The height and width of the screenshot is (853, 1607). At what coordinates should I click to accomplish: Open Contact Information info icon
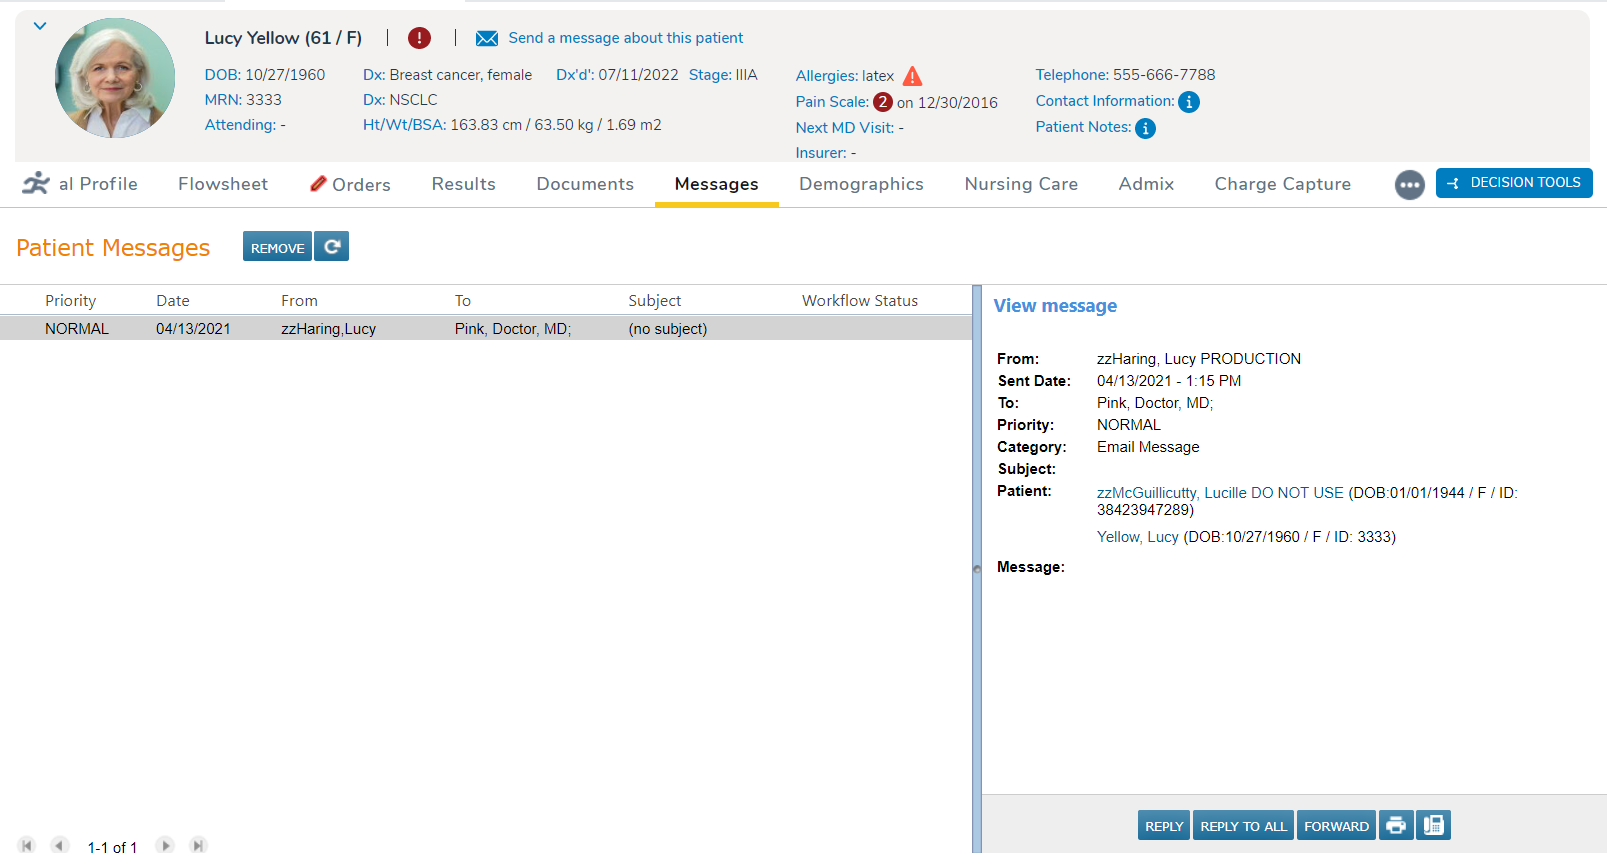1189,102
